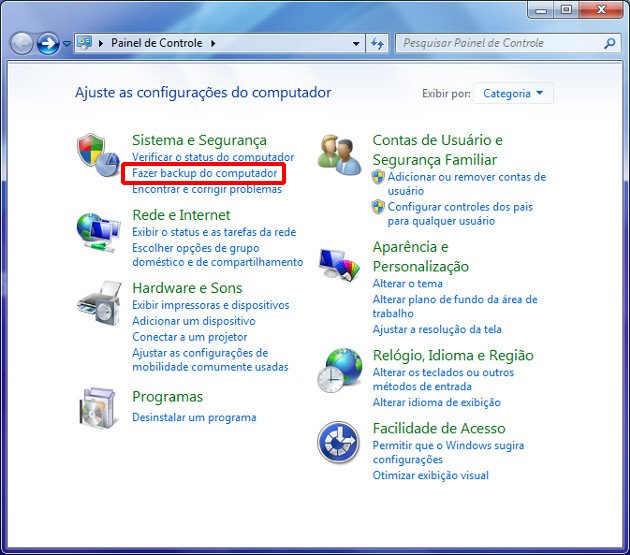Click Alterar o tema
630x555 pixels.
(x=407, y=283)
